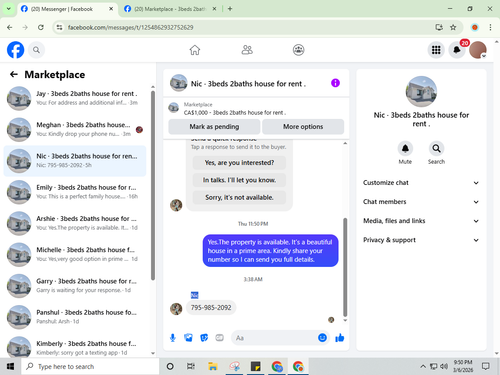Open File Explorer from the taskbar
Screen dimensions: 500x375
coord(213,367)
